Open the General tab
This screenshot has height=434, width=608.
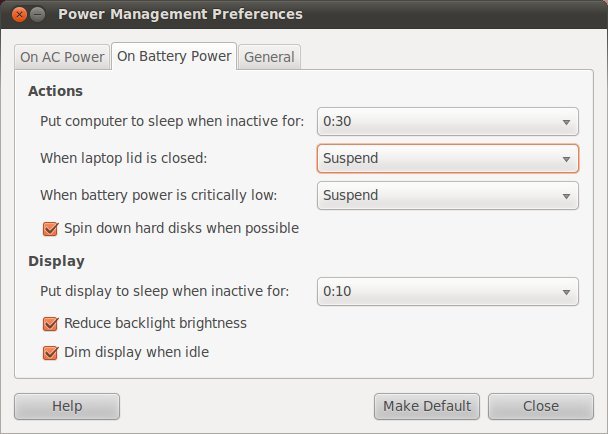[269, 57]
